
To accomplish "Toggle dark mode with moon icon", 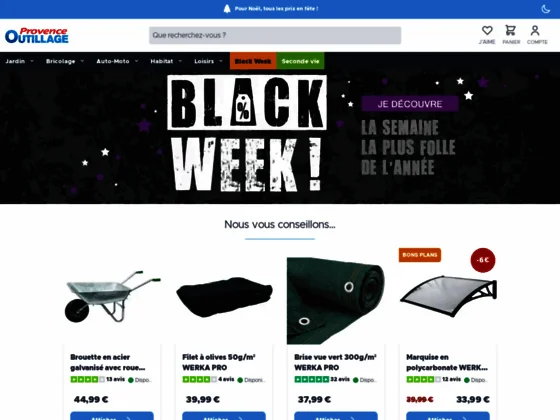I will point(545,9).
